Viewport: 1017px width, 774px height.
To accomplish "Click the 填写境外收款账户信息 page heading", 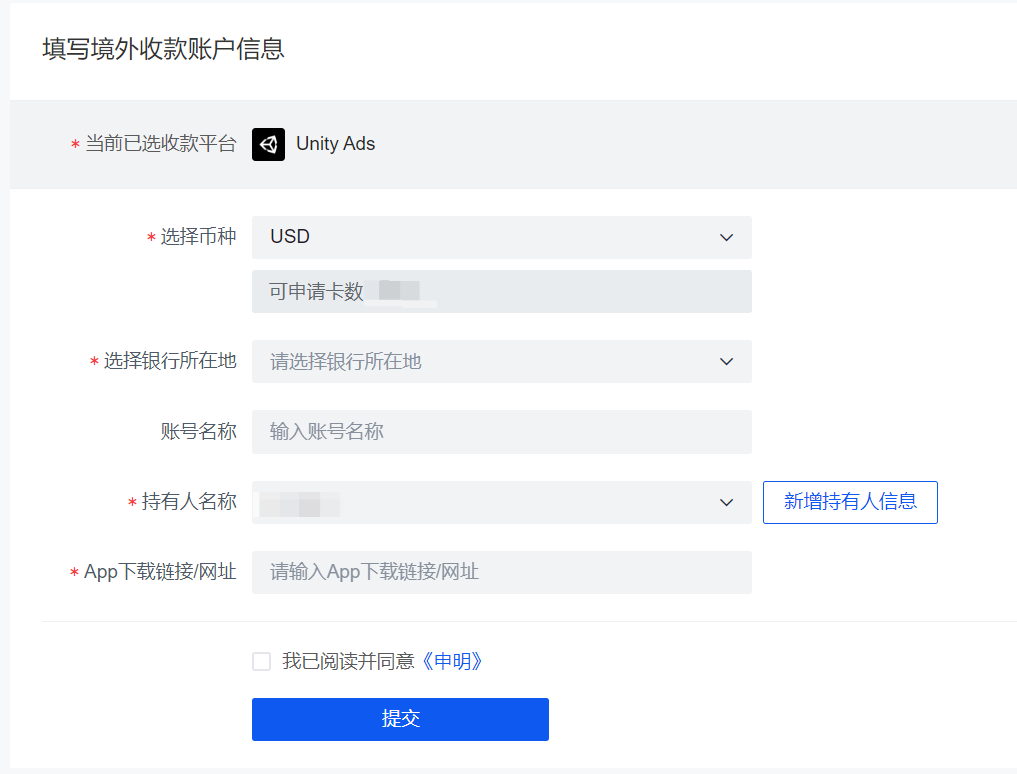I will pos(163,49).
